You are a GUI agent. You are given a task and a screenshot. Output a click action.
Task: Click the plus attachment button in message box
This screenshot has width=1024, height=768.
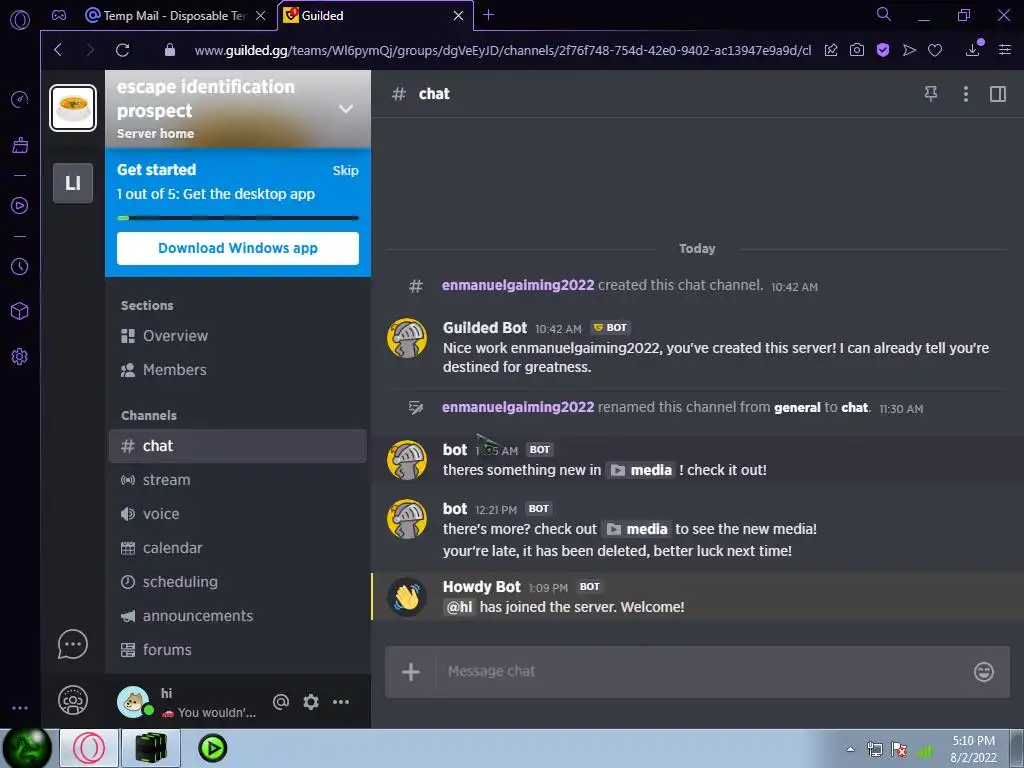point(411,671)
